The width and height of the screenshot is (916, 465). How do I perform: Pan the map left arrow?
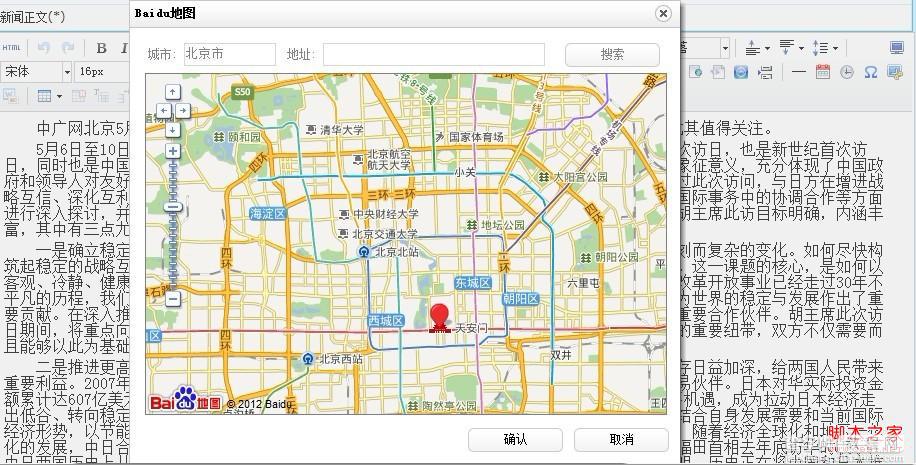[164, 110]
